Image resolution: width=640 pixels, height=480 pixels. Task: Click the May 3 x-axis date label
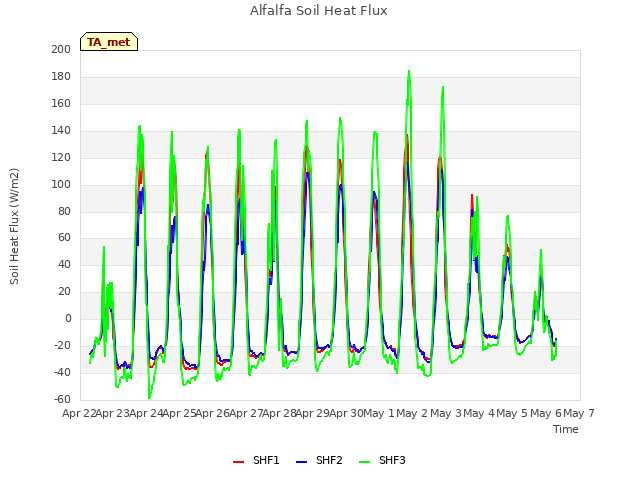[x=446, y=413]
